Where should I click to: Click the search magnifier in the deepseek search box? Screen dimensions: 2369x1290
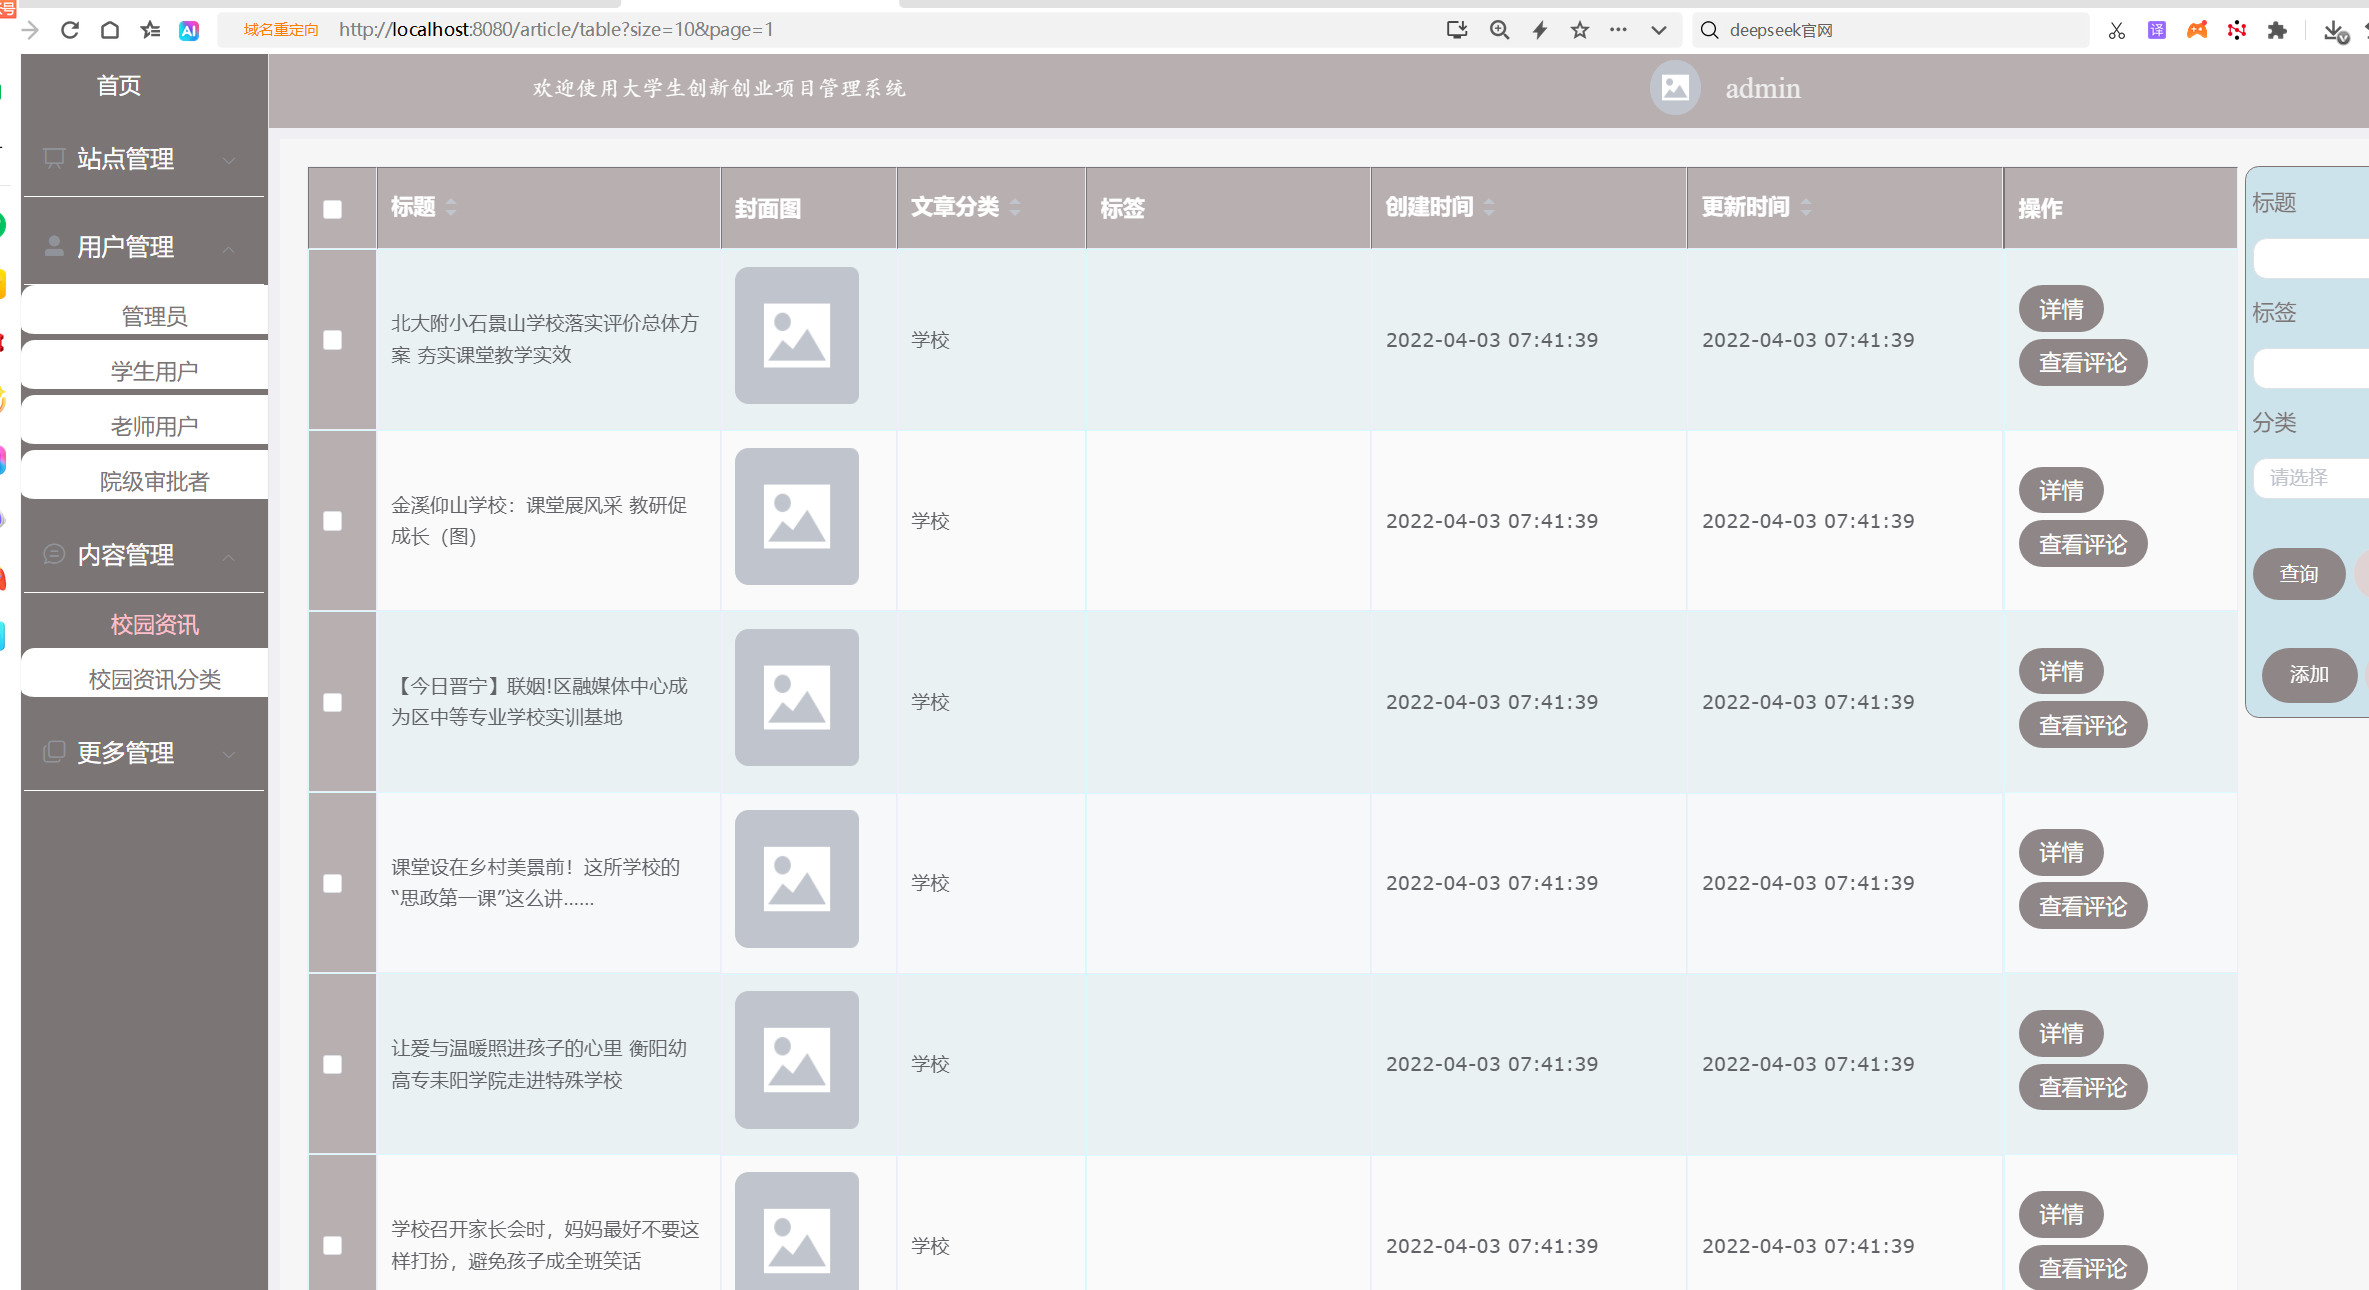tap(1710, 30)
